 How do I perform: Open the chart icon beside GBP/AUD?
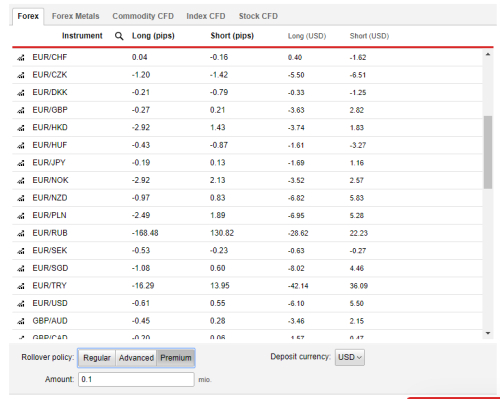(21, 321)
